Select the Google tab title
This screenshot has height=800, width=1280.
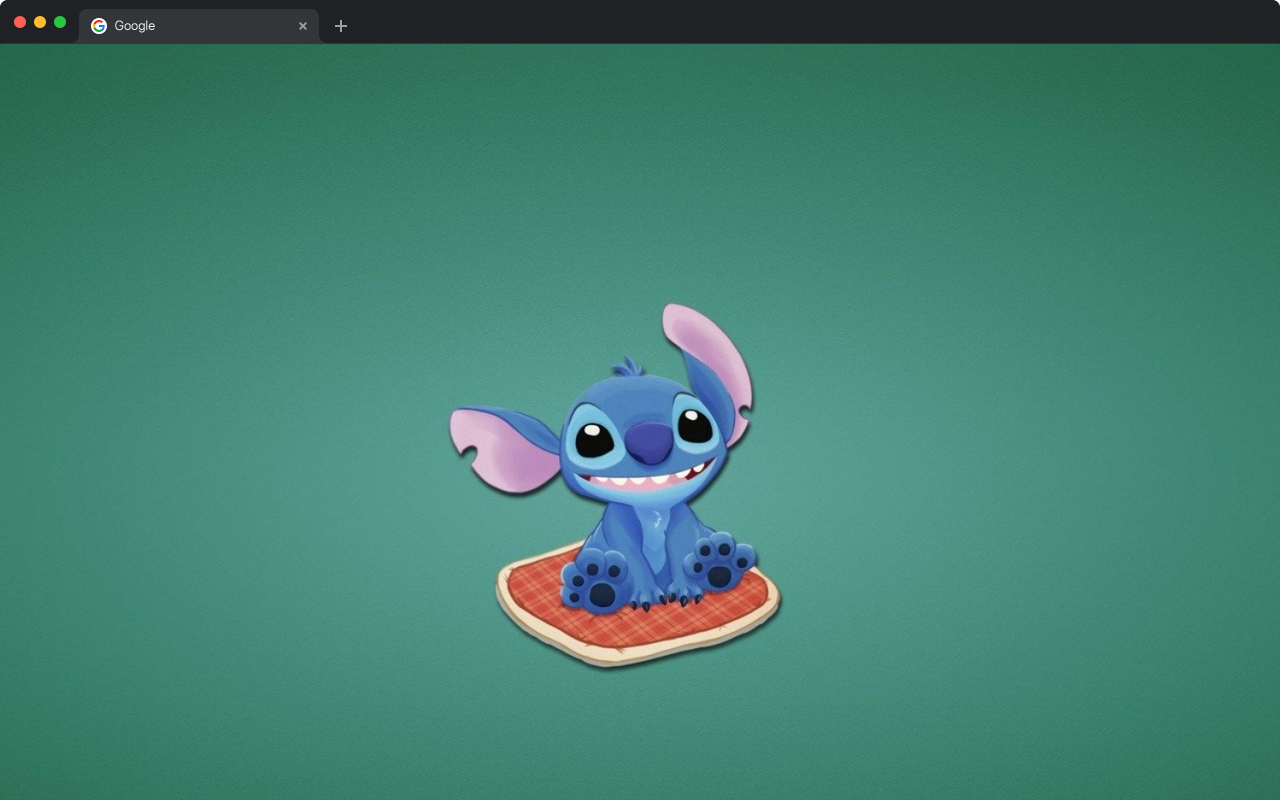[135, 26]
